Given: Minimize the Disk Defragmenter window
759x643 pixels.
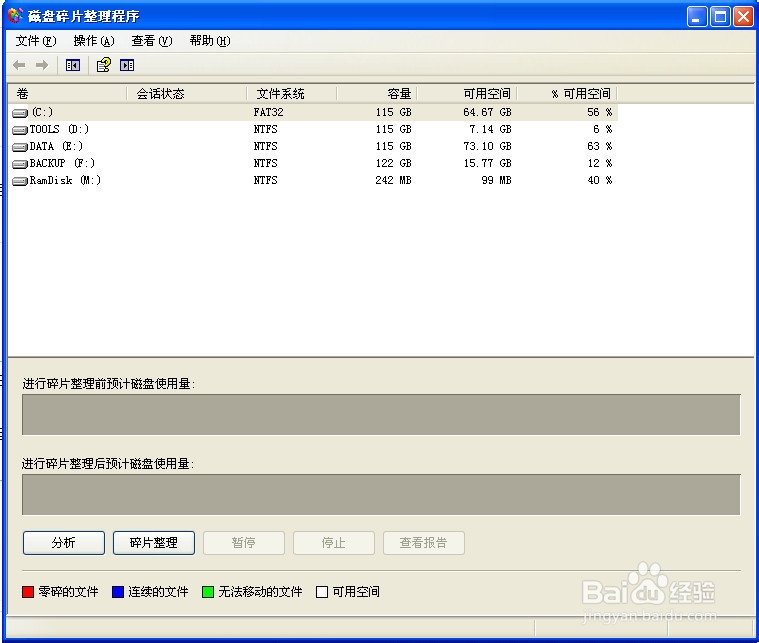Looking at the screenshot, I should (x=697, y=17).
